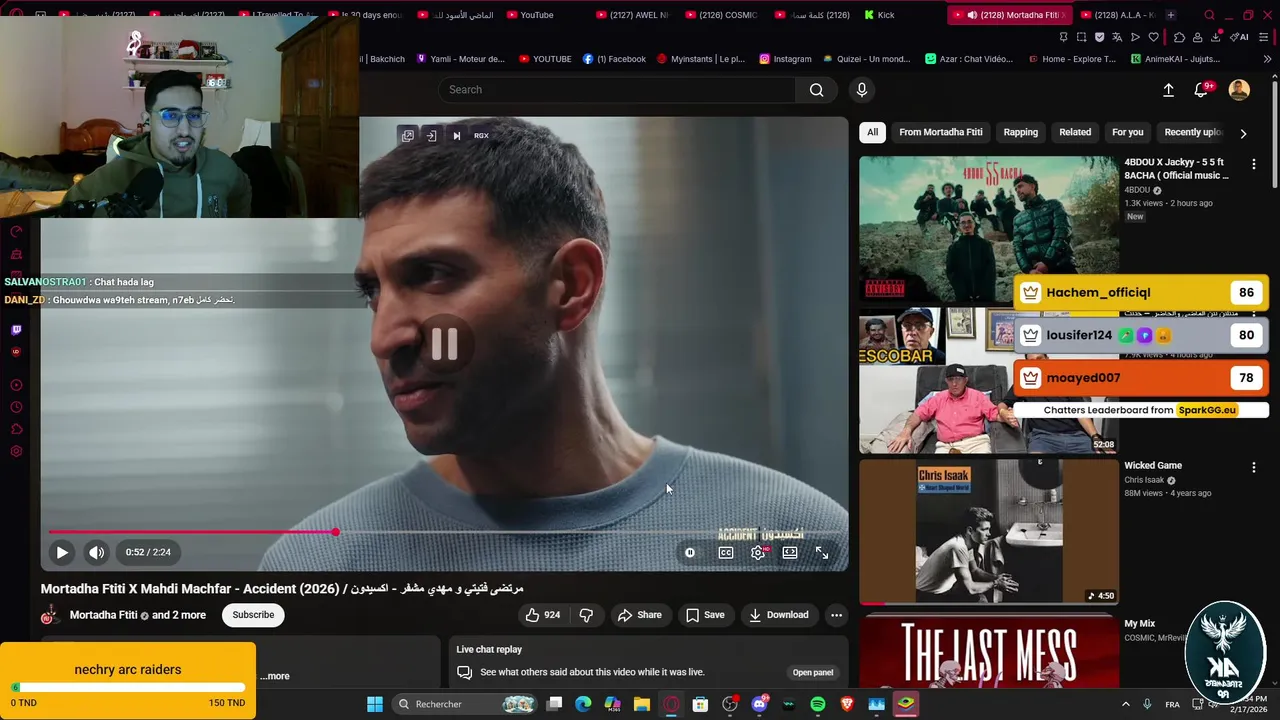Open the Instagram bookmark

pos(785,59)
